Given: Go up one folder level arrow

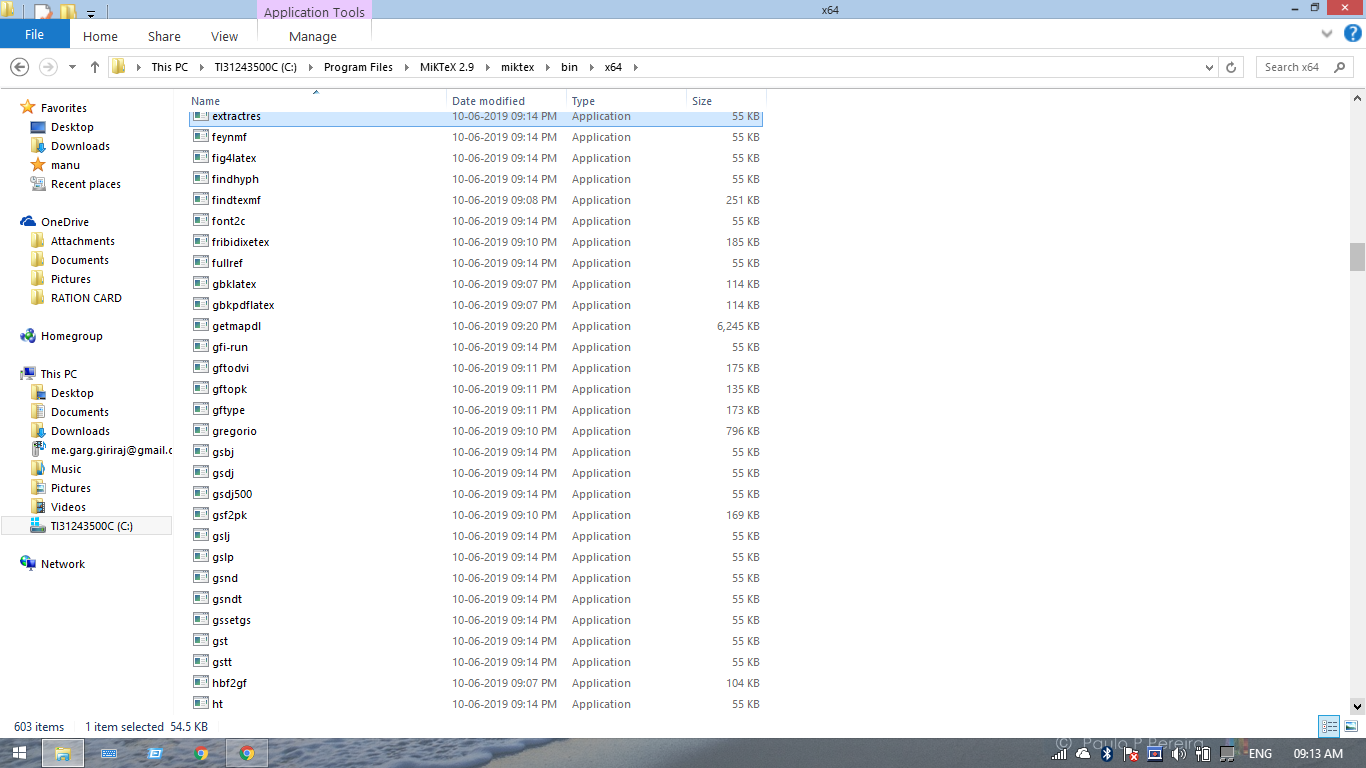Looking at the screenshot, I should click(x=95, y=67).
